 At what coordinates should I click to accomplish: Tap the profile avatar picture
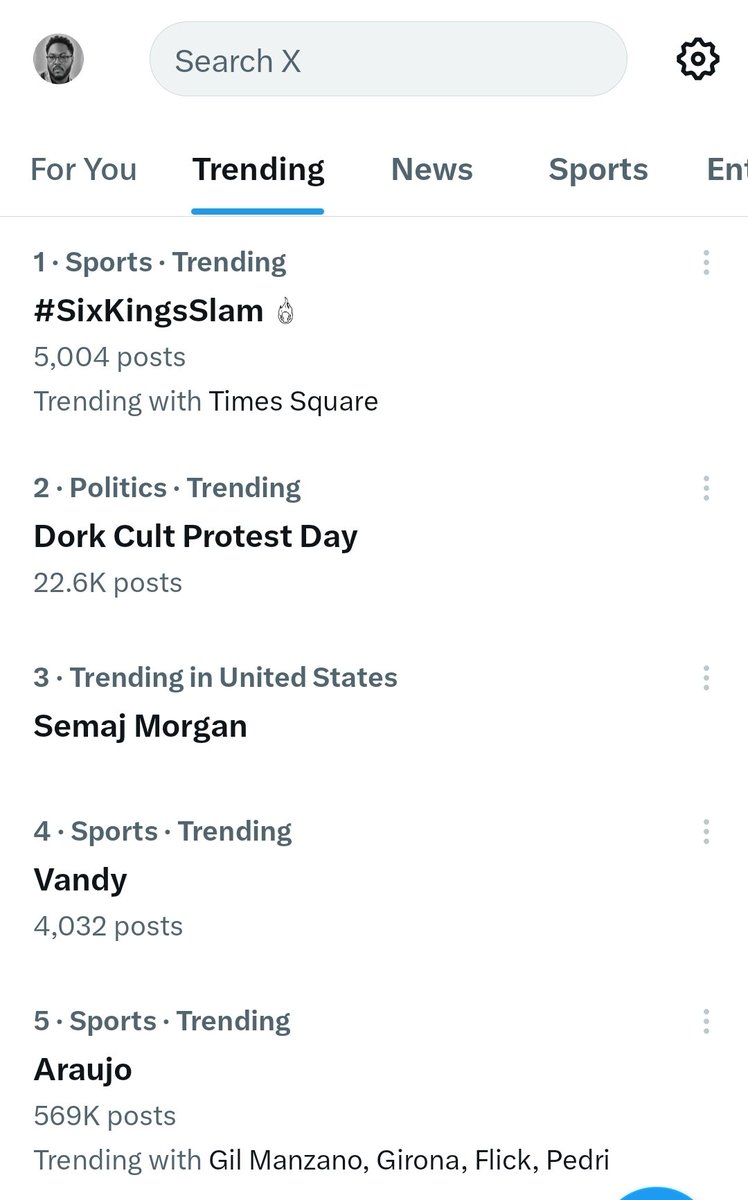pos(59,59)
